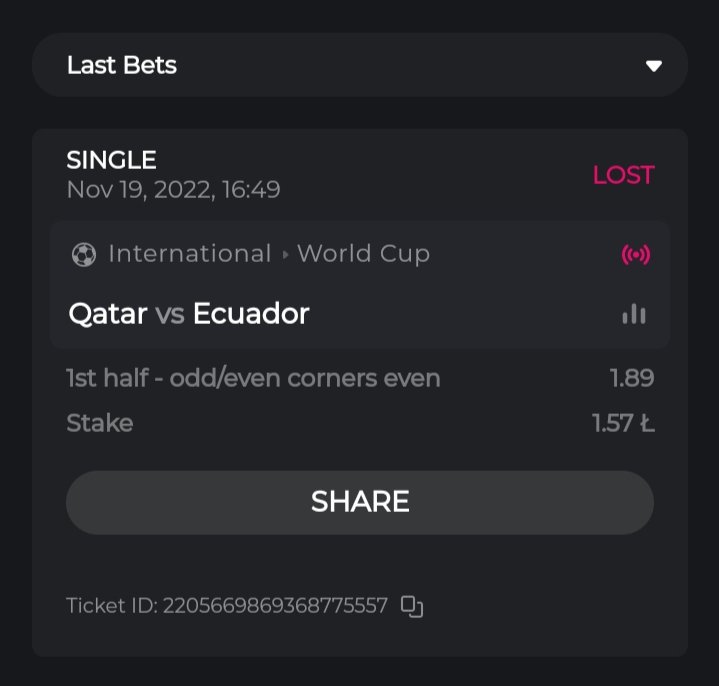Click the 1.89 odds value
The width and height of the screenshot is (719, 686).
[x=632, y=378]
